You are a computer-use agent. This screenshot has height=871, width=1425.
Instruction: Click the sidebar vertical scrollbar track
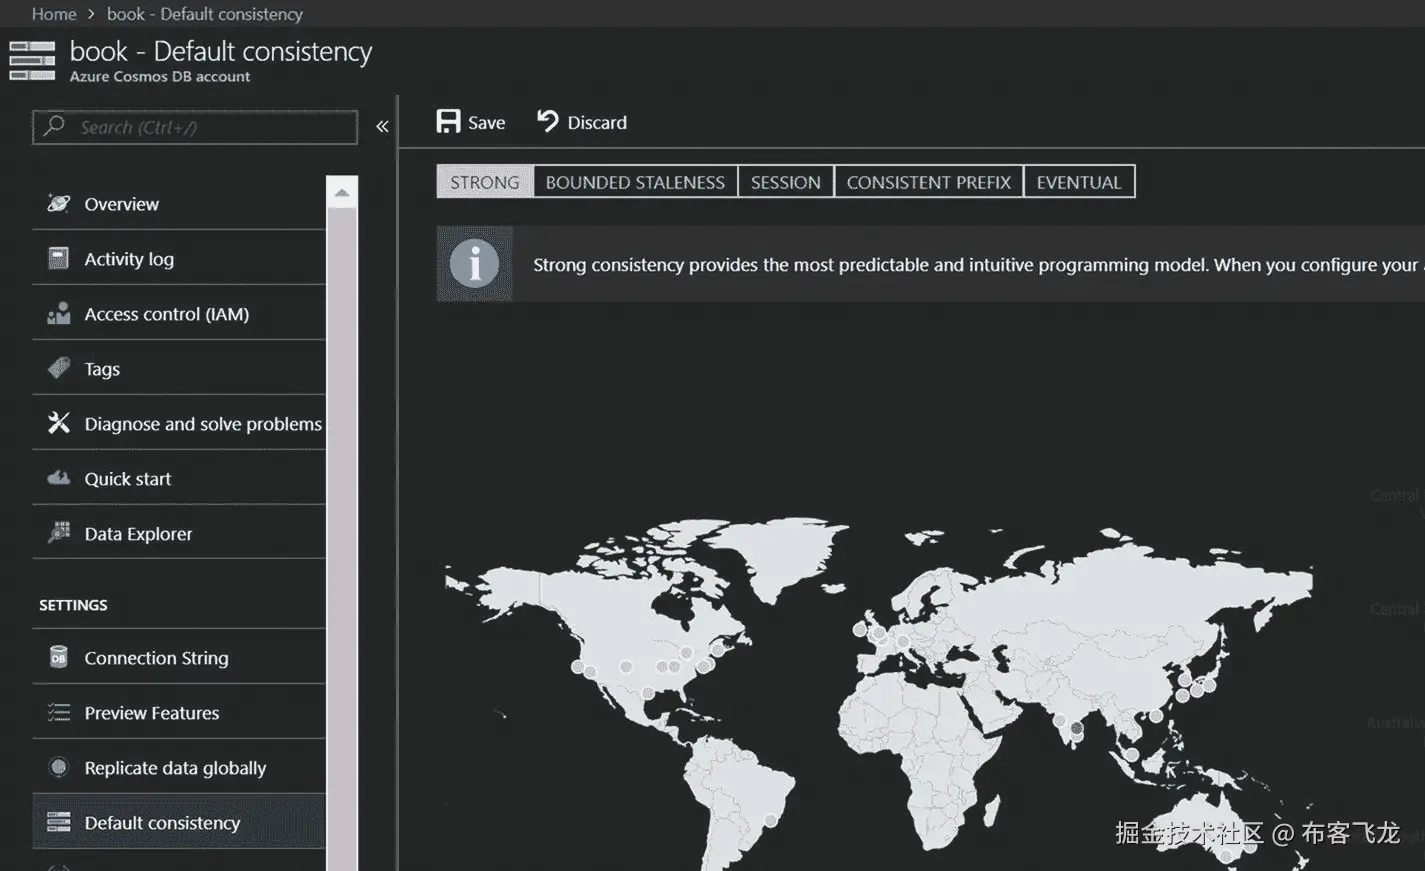(342, 540)
